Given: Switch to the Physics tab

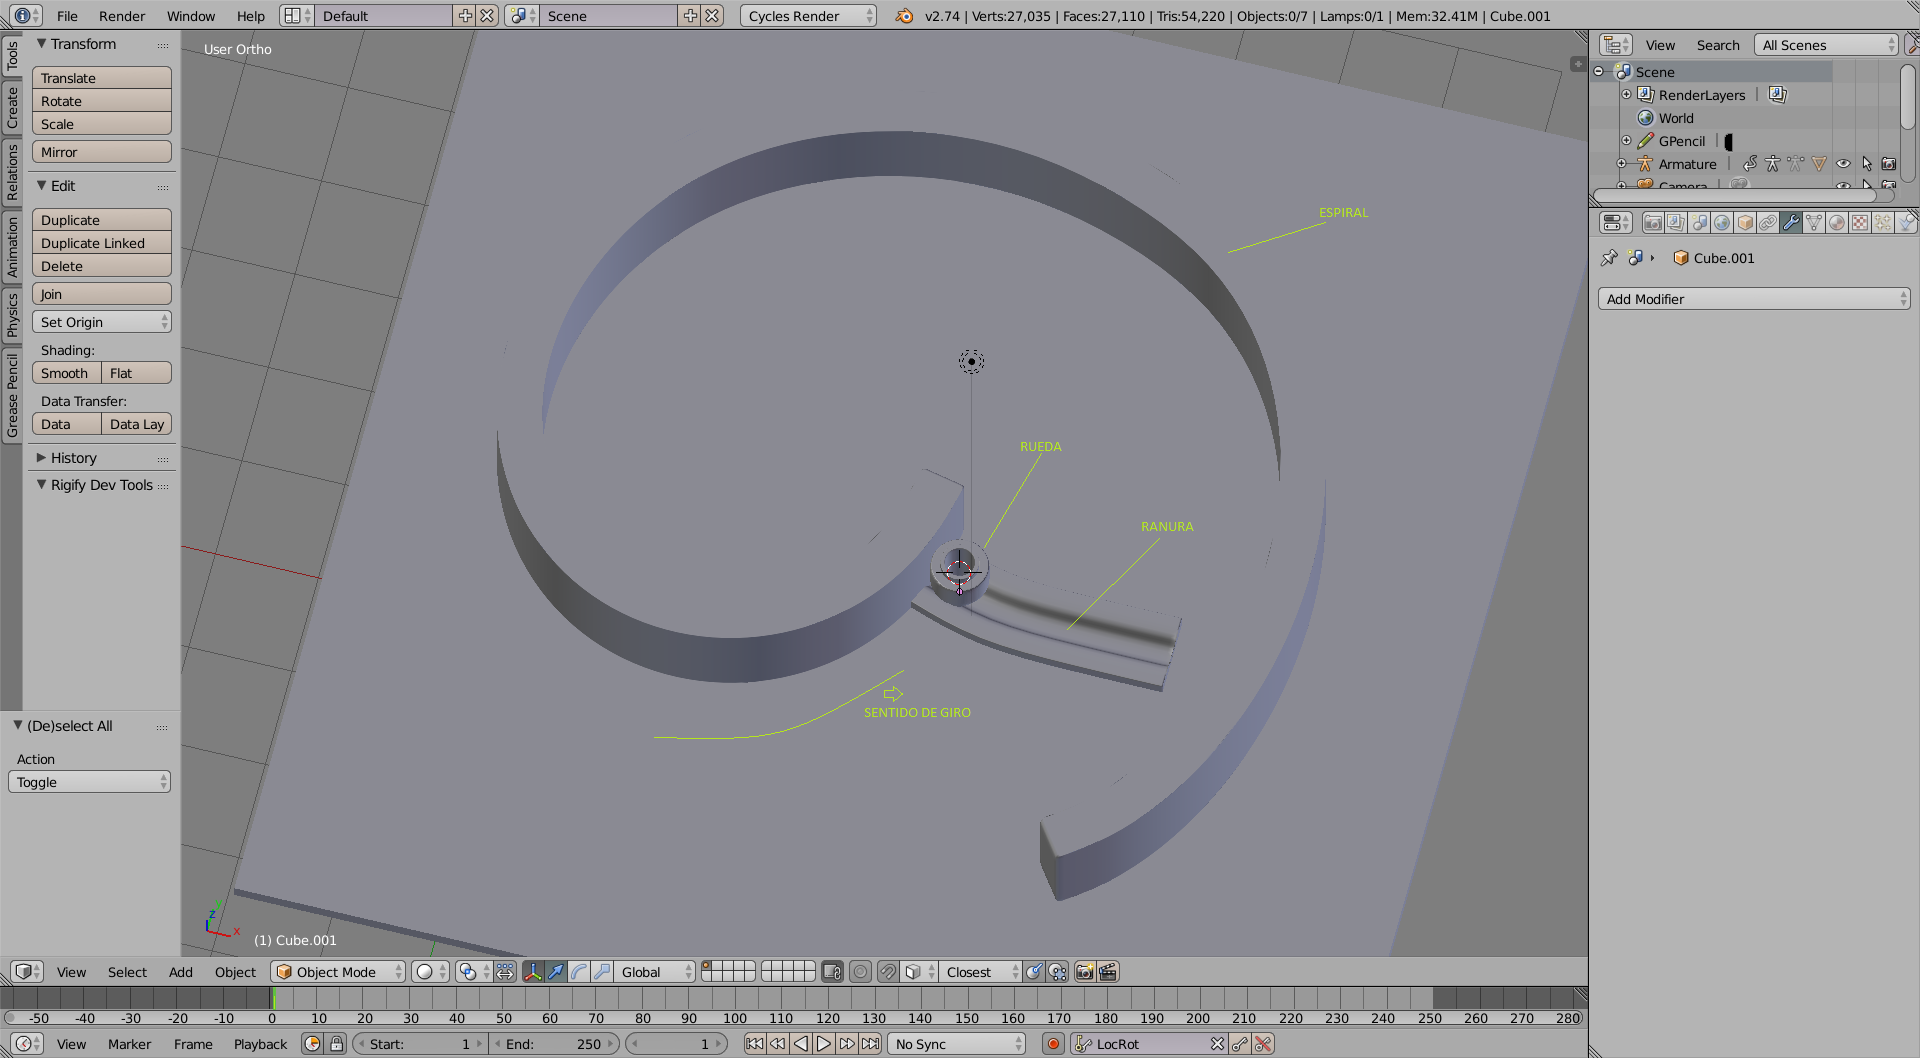Looking at the screenshot, I should click(12, 315).
